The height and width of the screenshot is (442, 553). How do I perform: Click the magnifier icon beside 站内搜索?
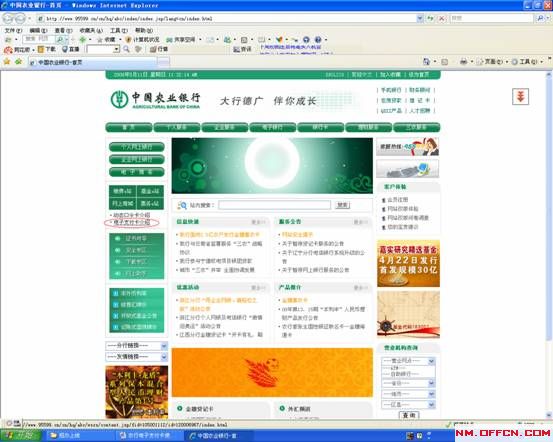pyautogui.click(x=182, y=205)
